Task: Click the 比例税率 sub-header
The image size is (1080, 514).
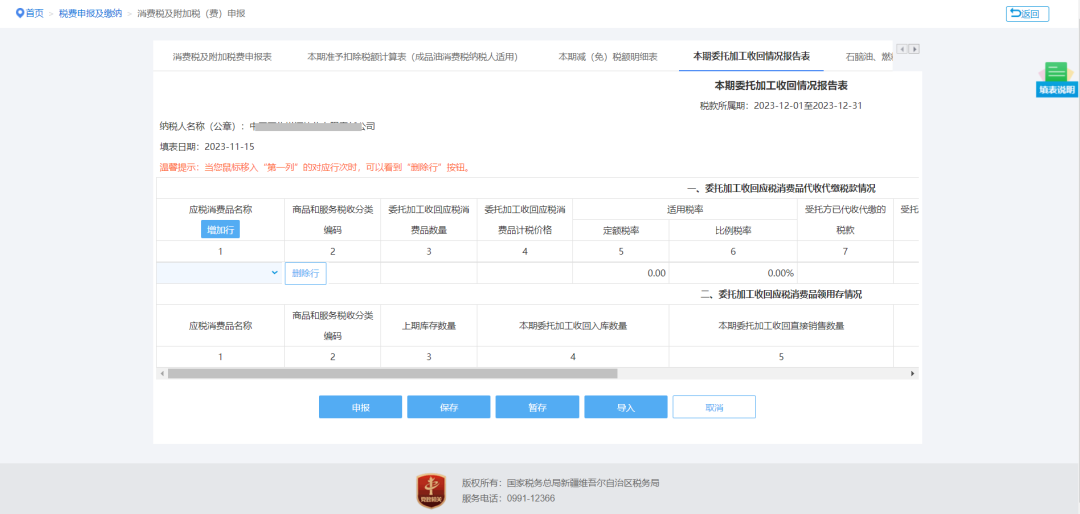Action: pos(733,230)
